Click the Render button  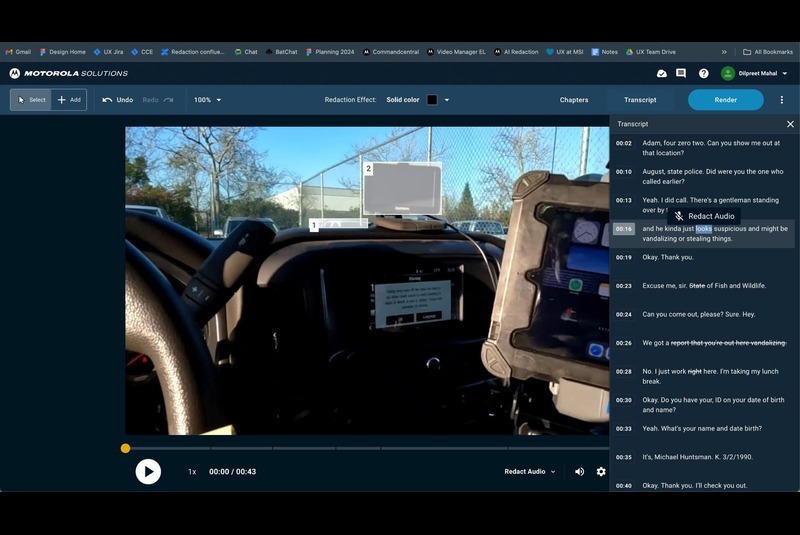point(726,100)
